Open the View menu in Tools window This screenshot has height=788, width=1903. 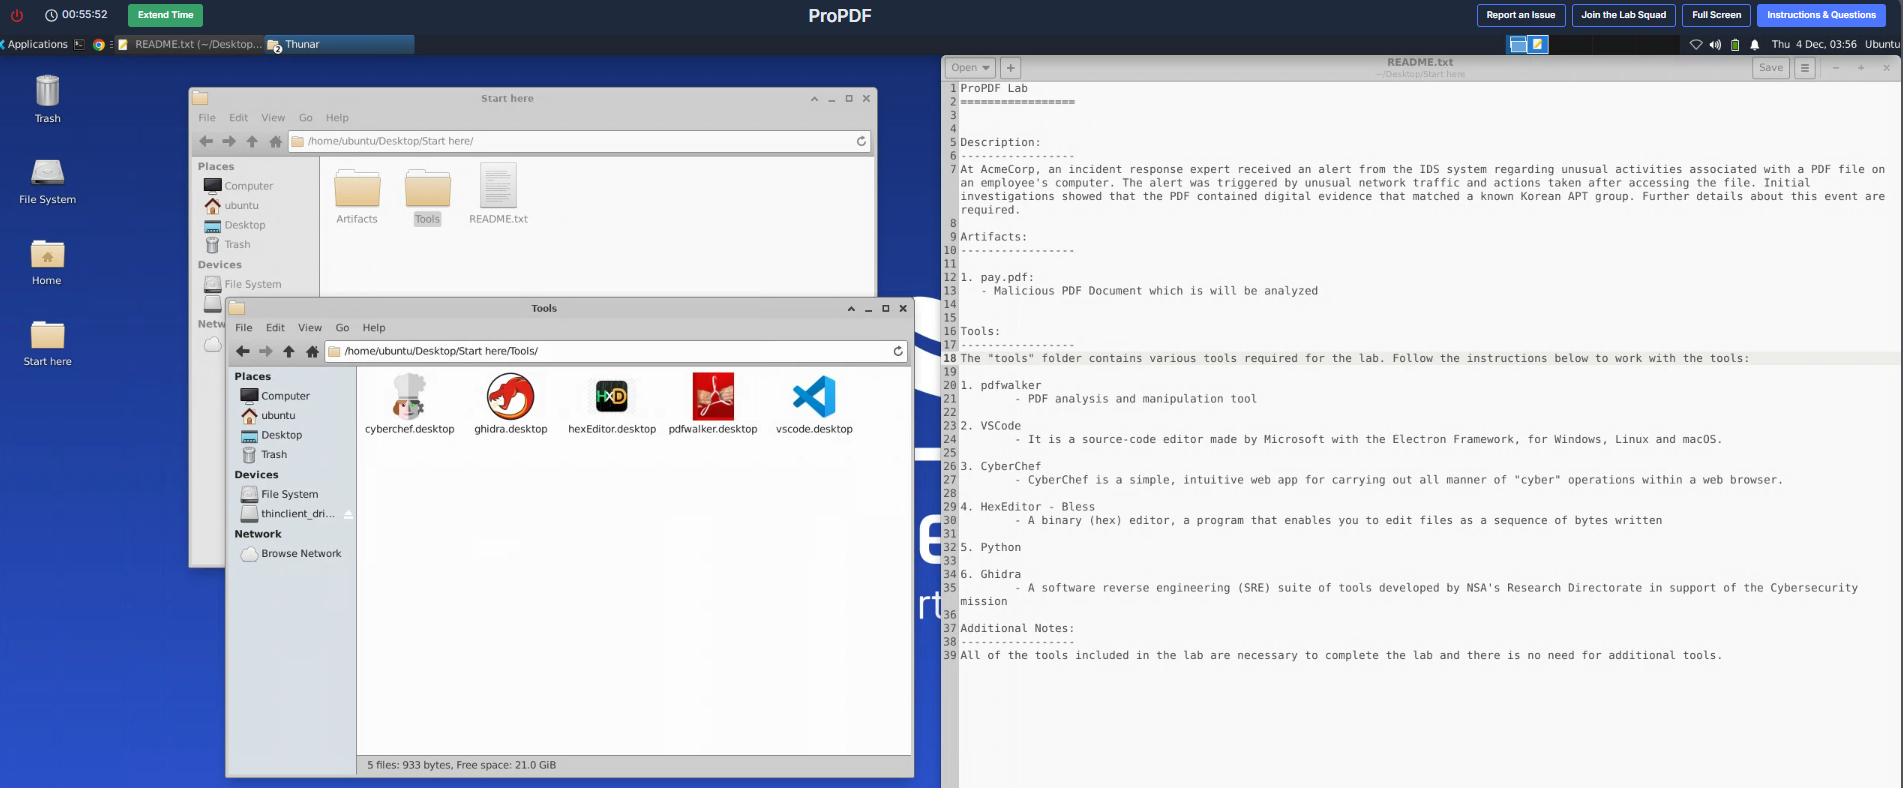tap(310, 328)
